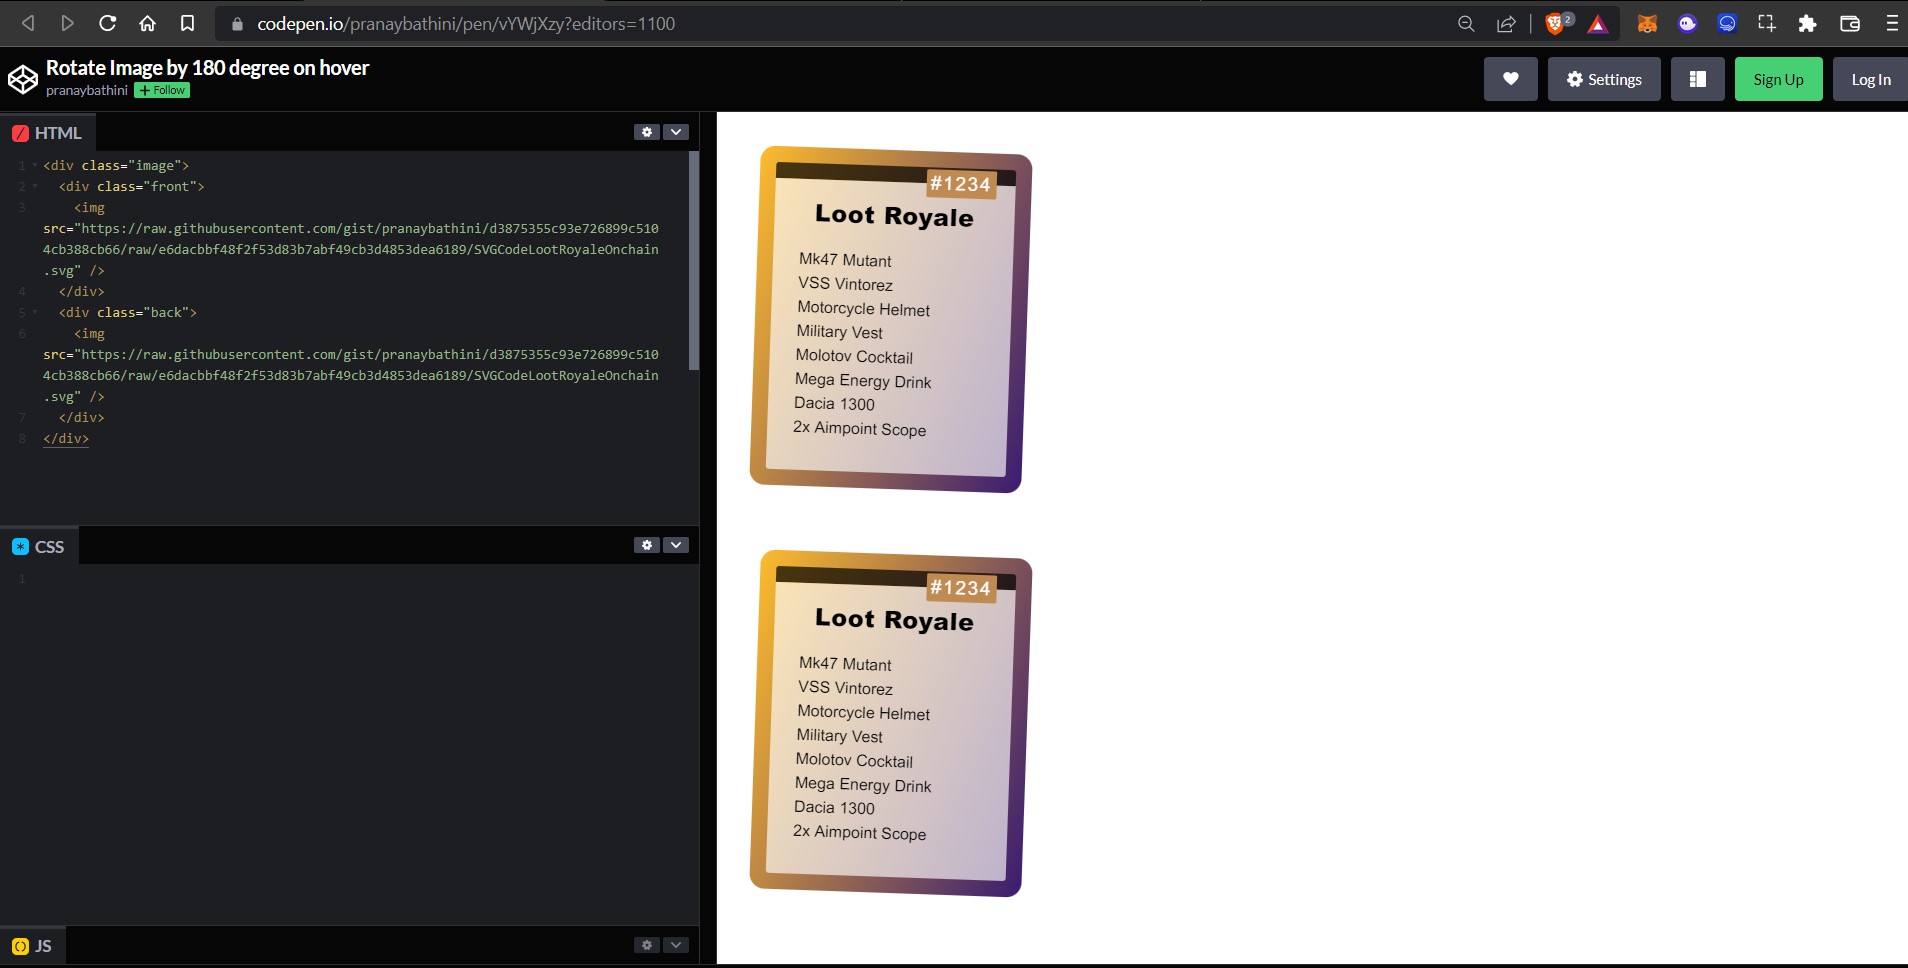The image size is (1908, 968).
Task: Click closing </div> on line 8
Action: point(66,438)
